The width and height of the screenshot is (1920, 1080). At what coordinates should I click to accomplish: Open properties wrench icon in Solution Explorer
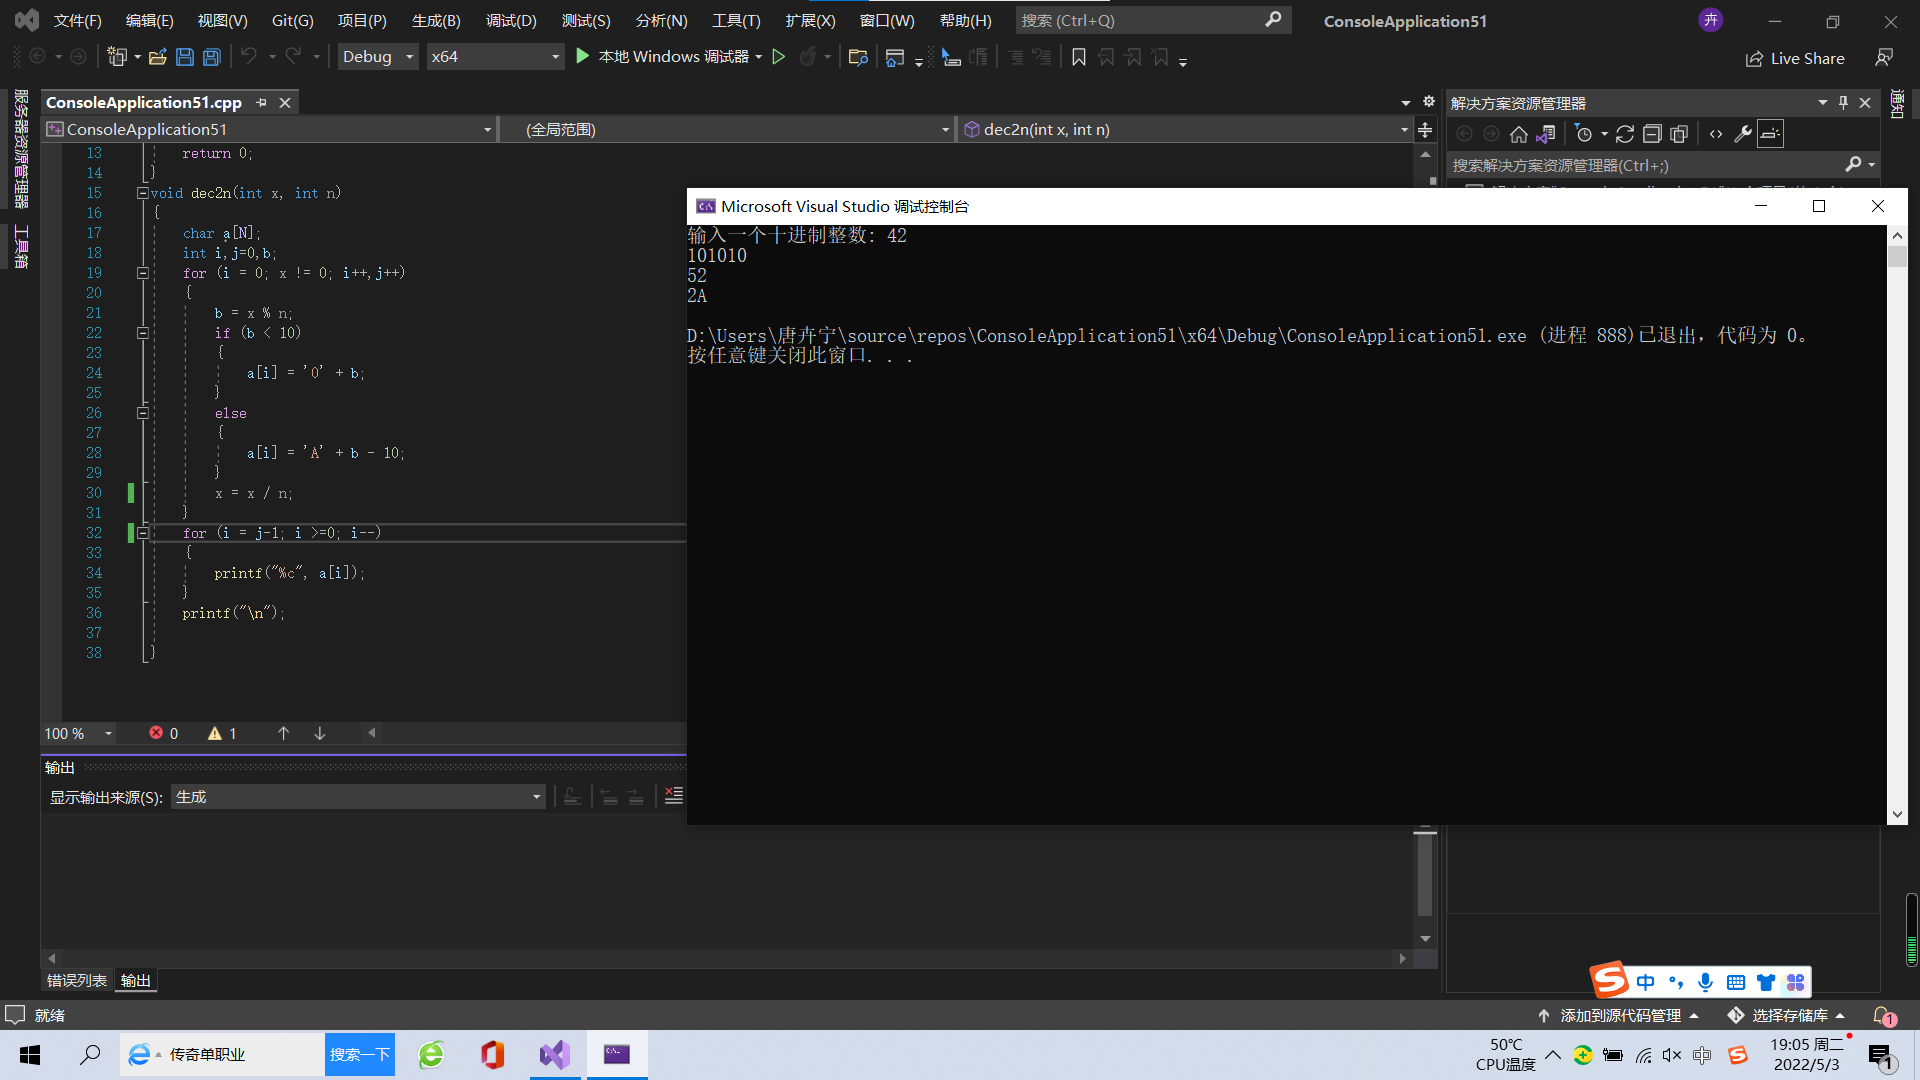click(1743, 134)
